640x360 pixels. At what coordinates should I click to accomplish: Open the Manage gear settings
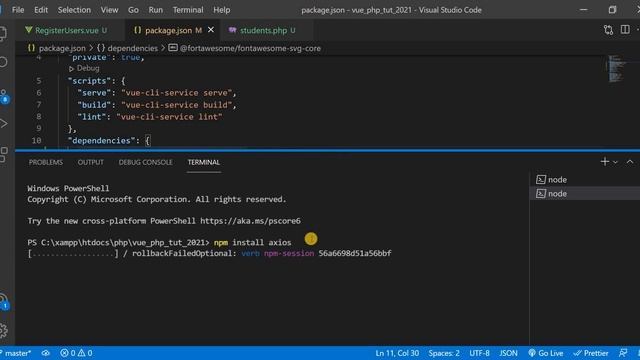tap(4, 330)
